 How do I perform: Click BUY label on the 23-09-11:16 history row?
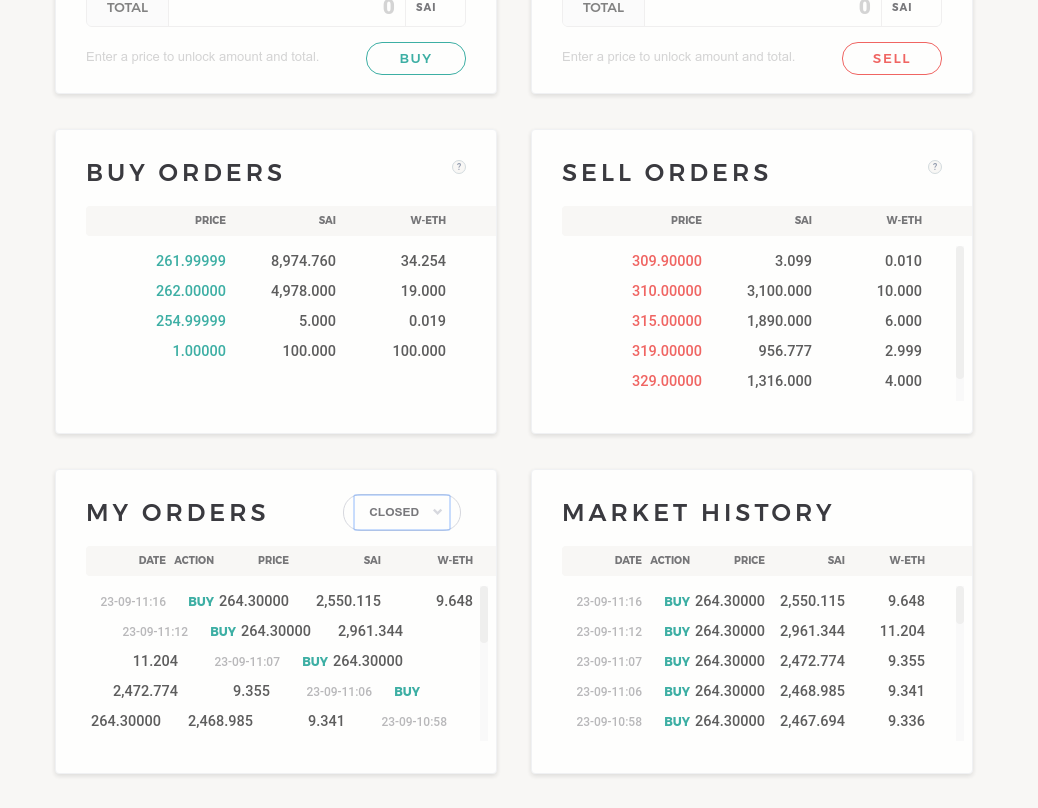(676, 601)
